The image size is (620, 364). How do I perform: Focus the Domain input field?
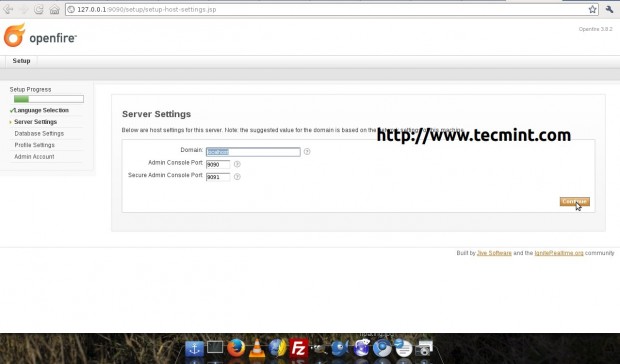(x=253, y=152)
